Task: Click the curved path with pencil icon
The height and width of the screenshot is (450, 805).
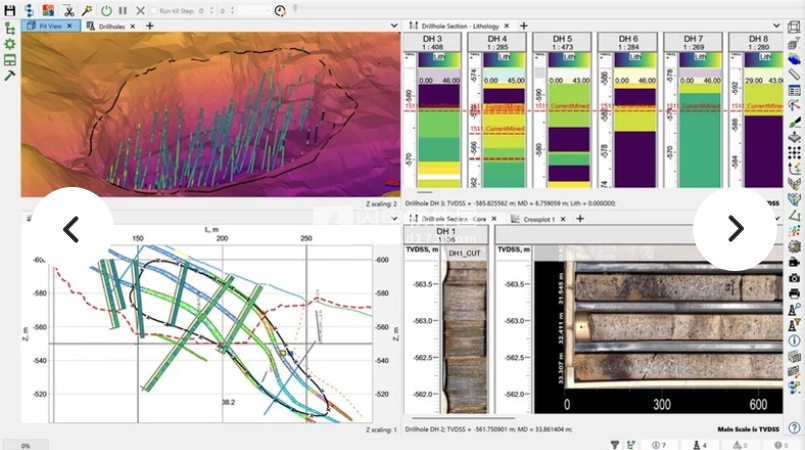Action: tap(794, 168)
